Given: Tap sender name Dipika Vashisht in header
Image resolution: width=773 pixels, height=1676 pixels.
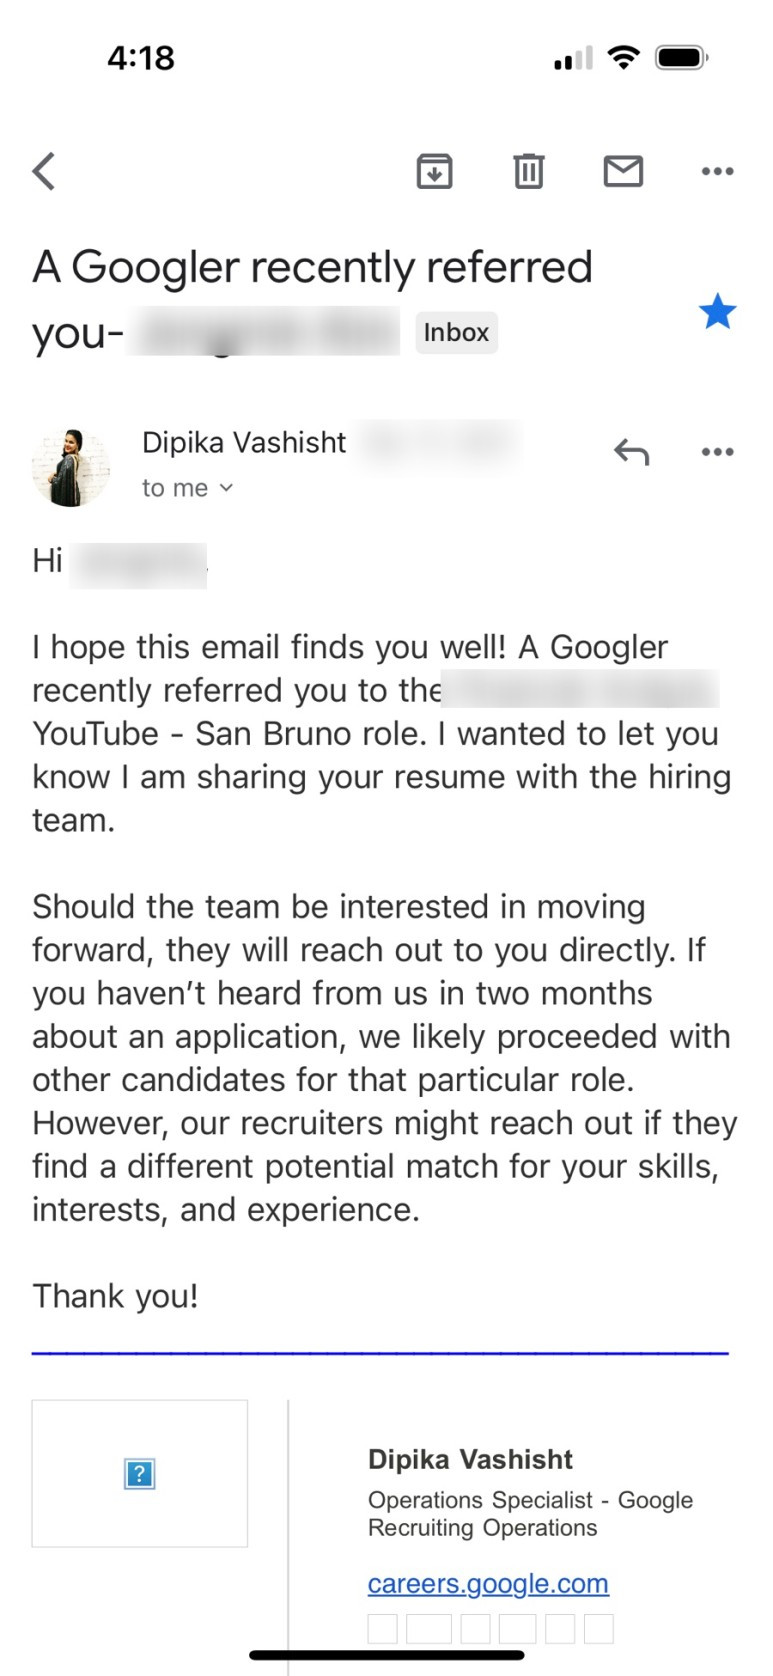Looking at the screenshot, I should tap(244, 442).
